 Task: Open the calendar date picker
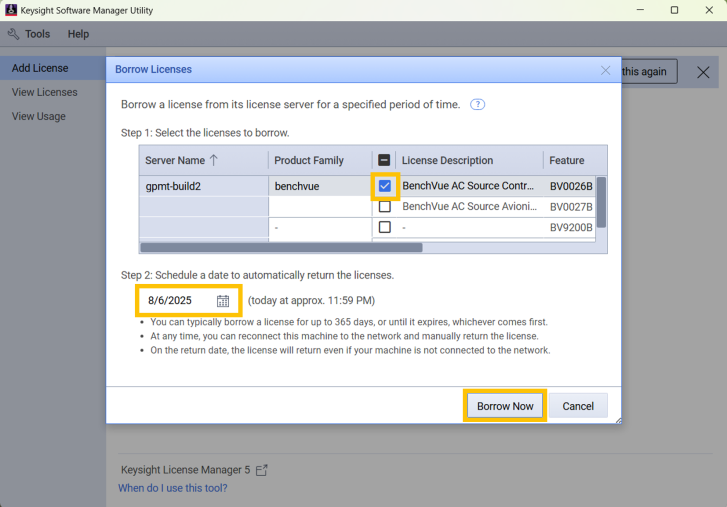tap(223, 301)
